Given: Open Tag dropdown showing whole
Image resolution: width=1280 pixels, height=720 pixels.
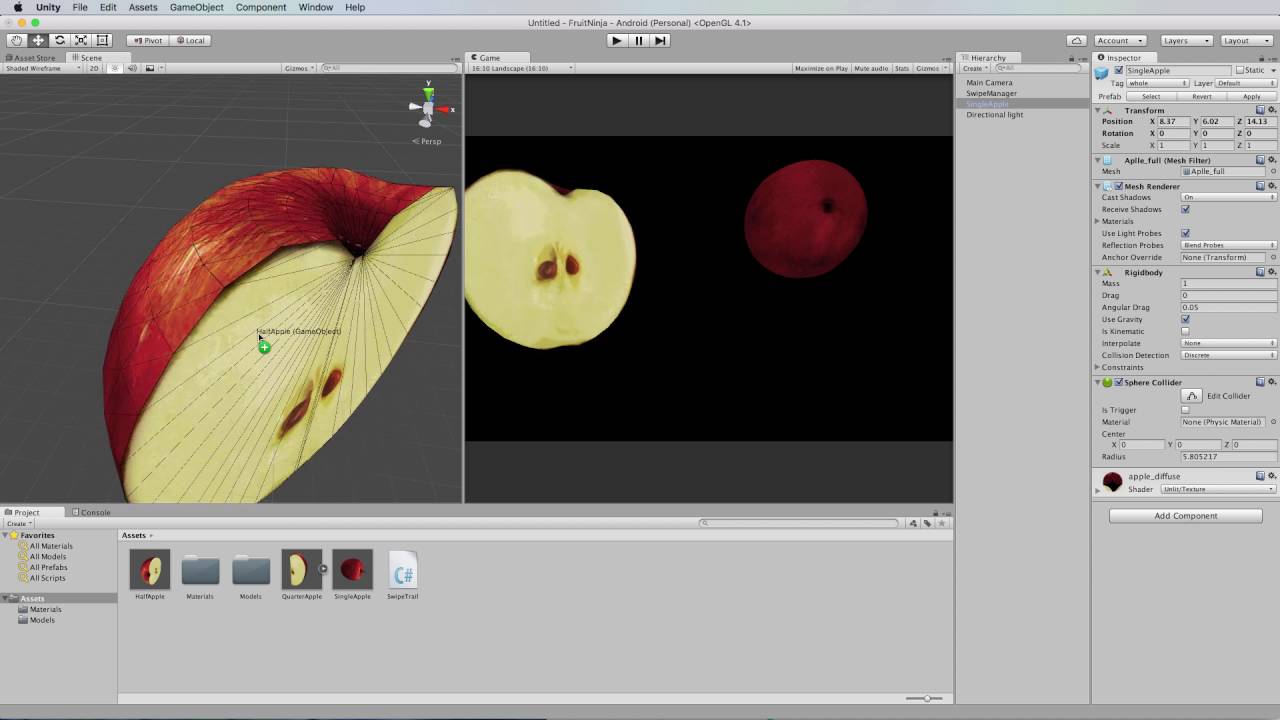Looking at the screenshot, I should point(1157,83).
